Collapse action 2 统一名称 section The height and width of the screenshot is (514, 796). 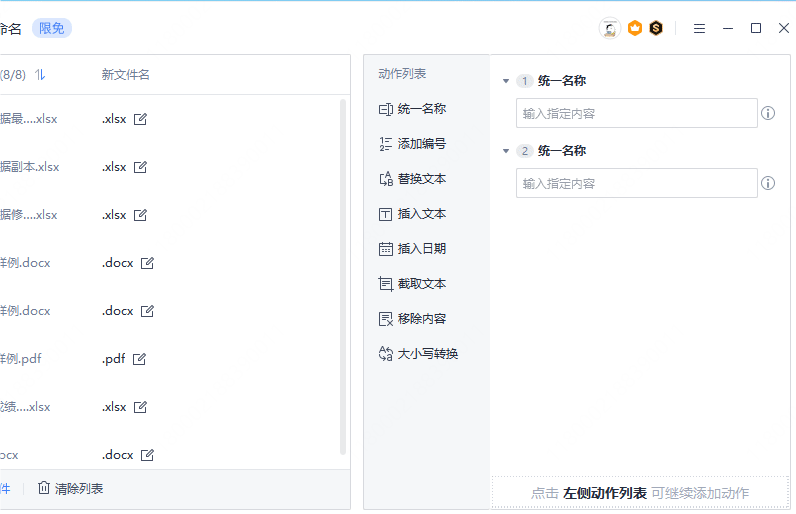506,151
